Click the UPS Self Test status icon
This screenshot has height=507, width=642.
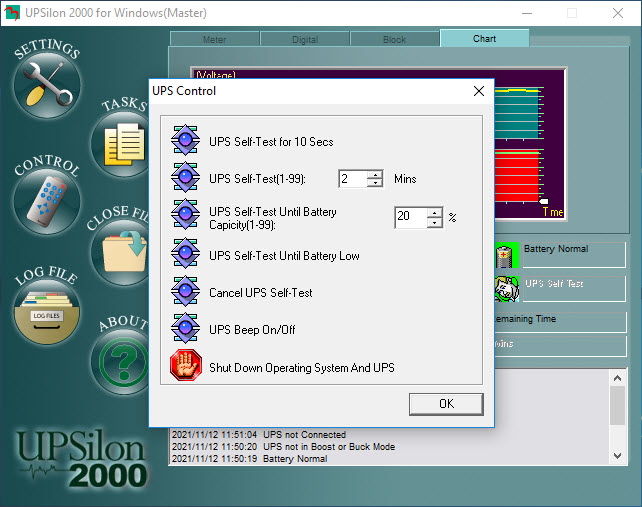[x=507, y=289]
